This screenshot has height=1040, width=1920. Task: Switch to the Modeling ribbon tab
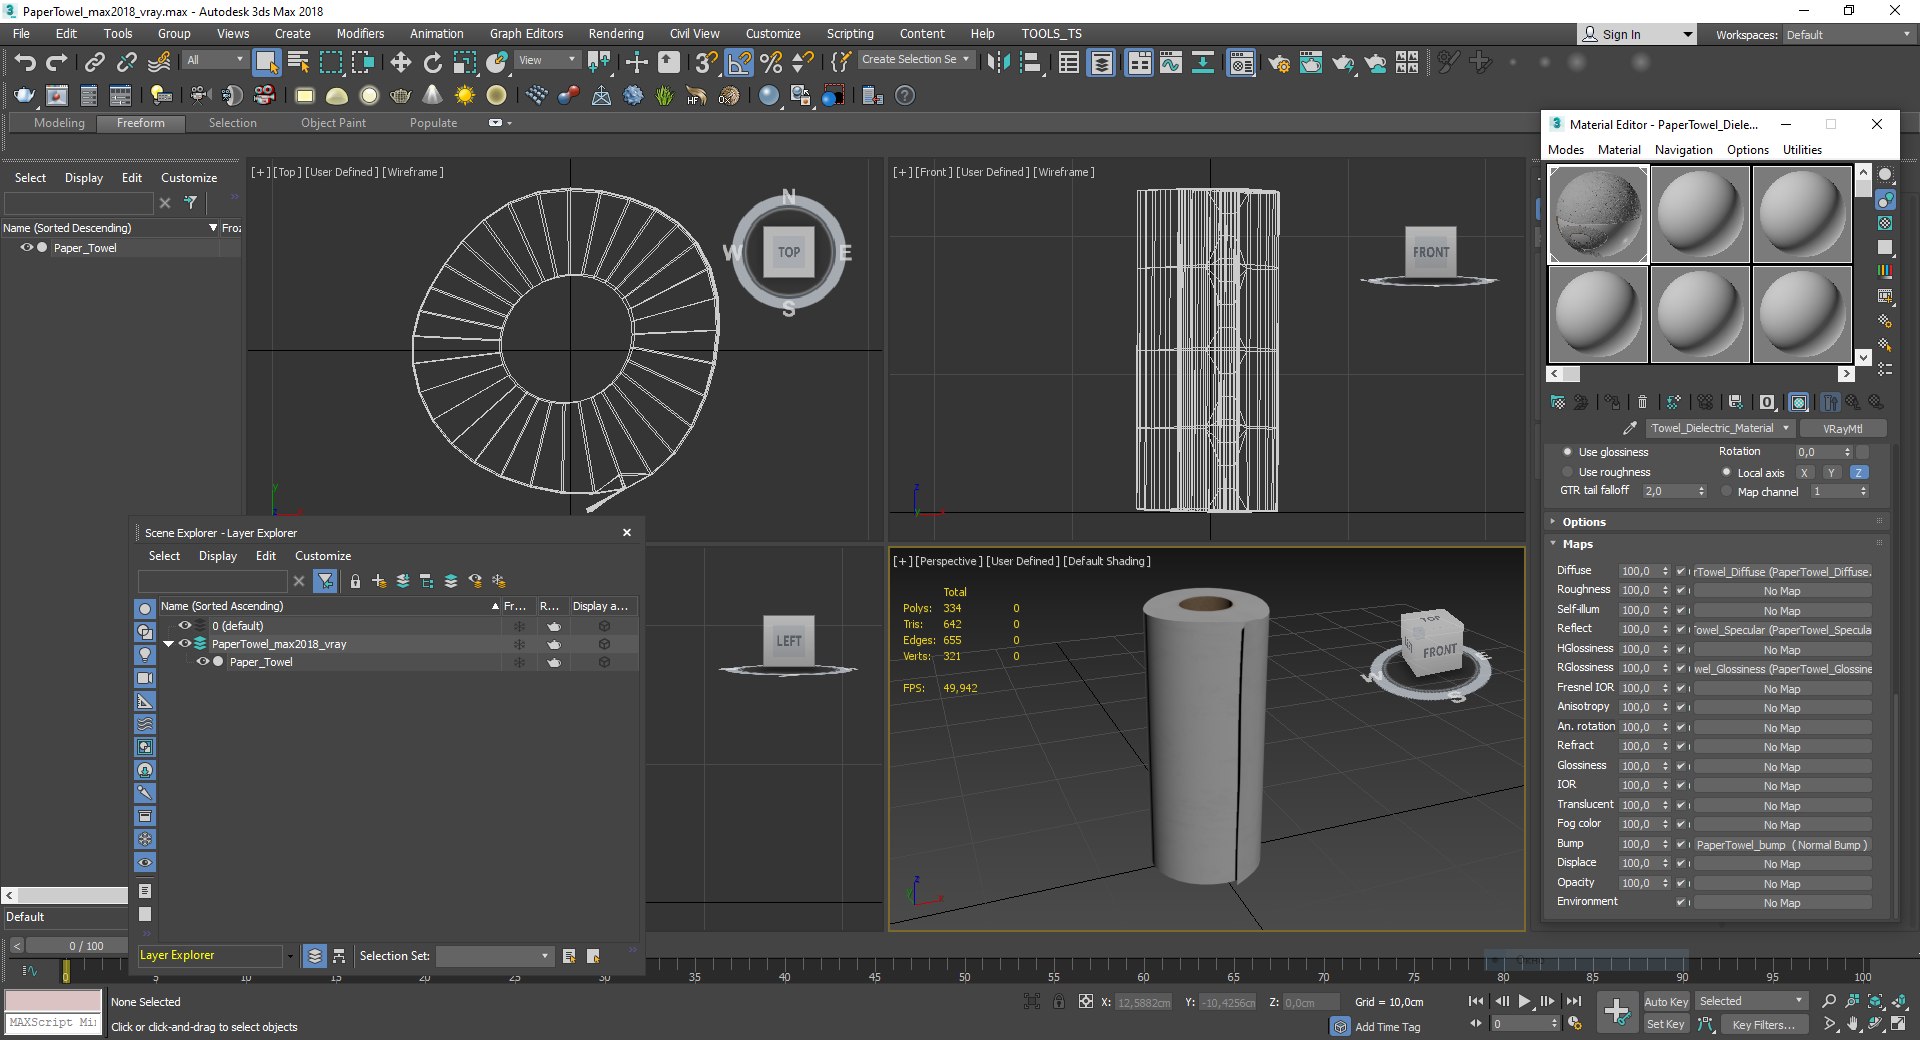point(59,123)
